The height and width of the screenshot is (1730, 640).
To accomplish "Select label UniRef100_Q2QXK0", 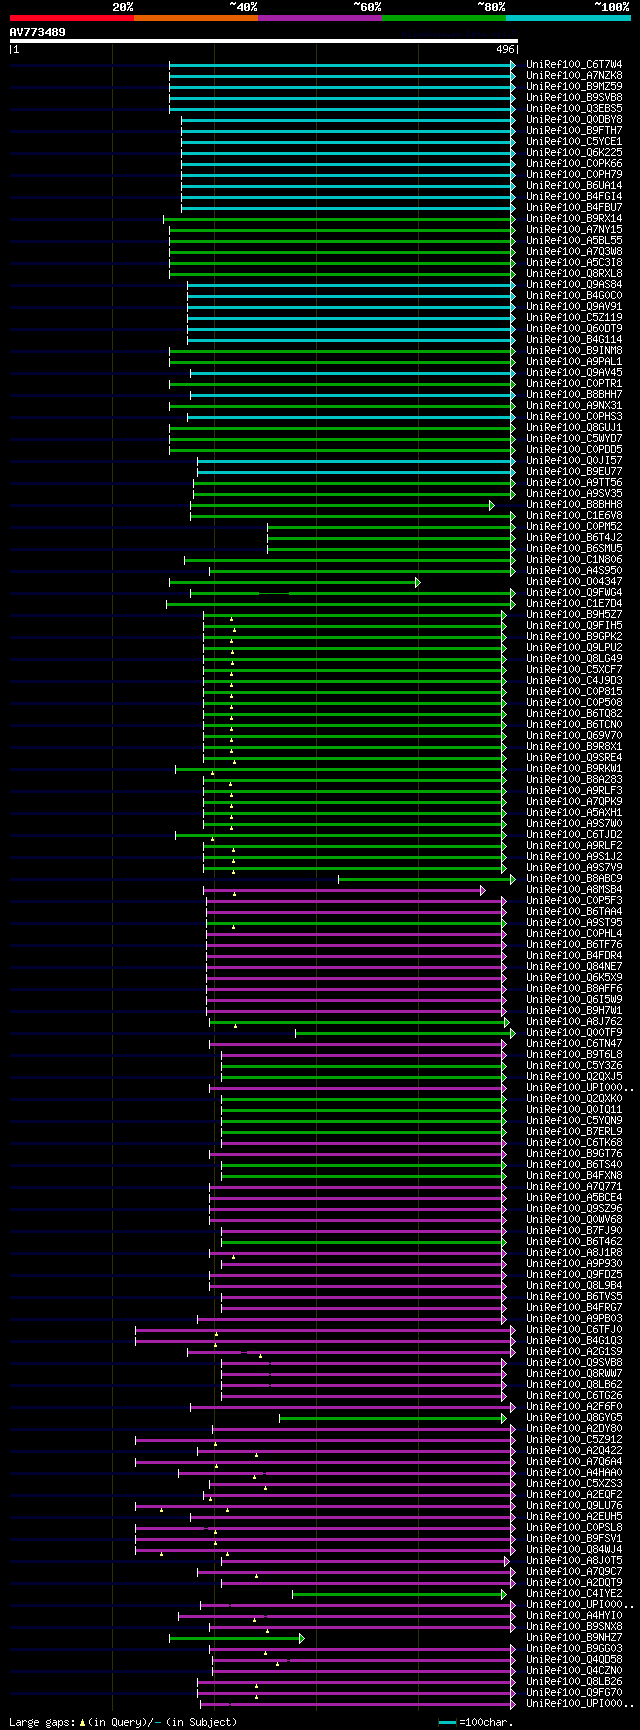I will [574, 1099].
